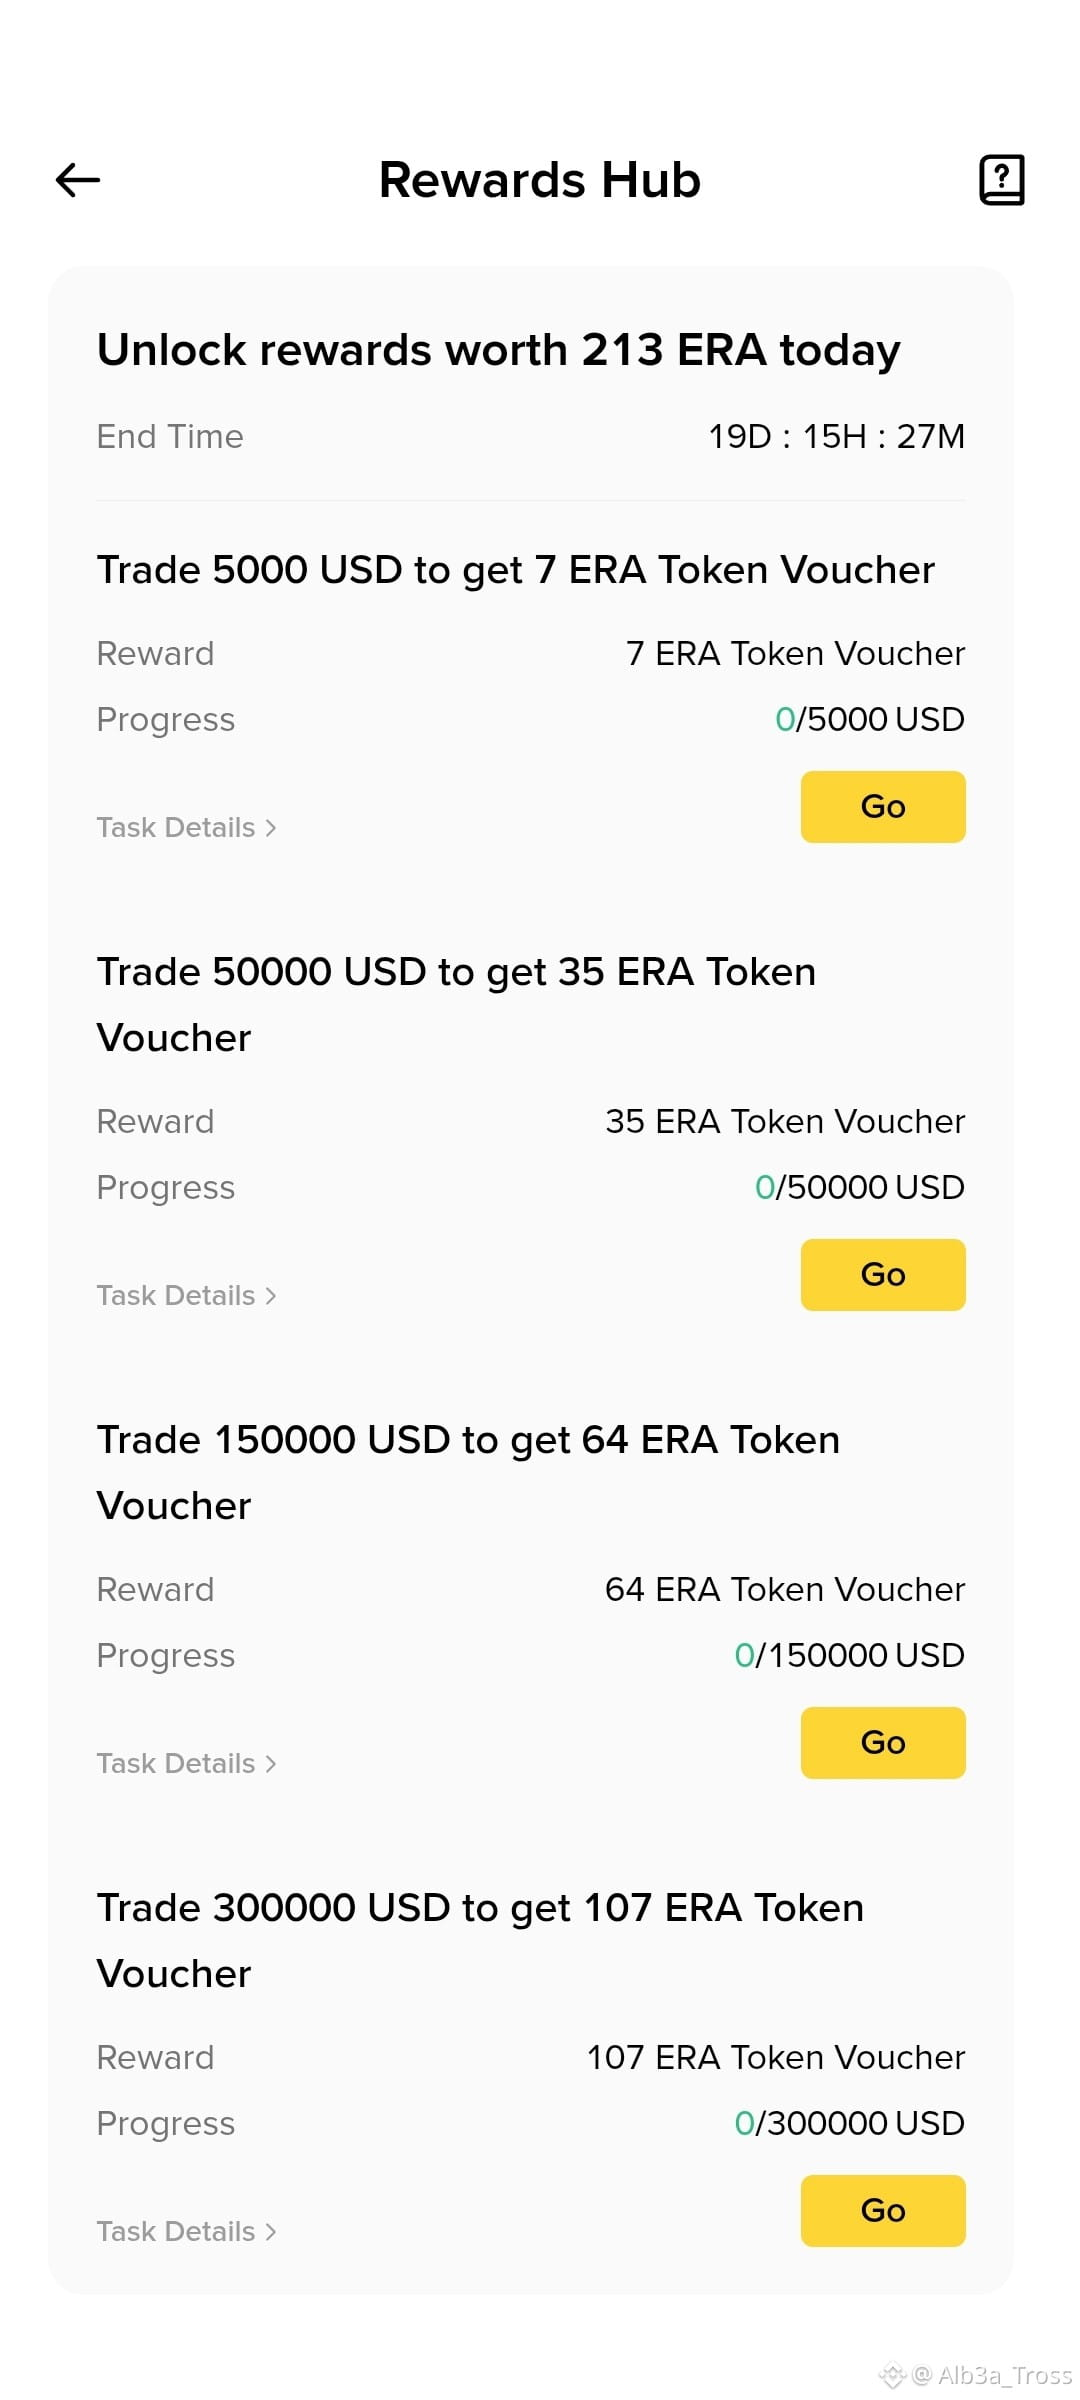This screenshot has width=1080, height=2400.
Task: Tap Go for the 300000 USD task
Action: [883, 2211]
